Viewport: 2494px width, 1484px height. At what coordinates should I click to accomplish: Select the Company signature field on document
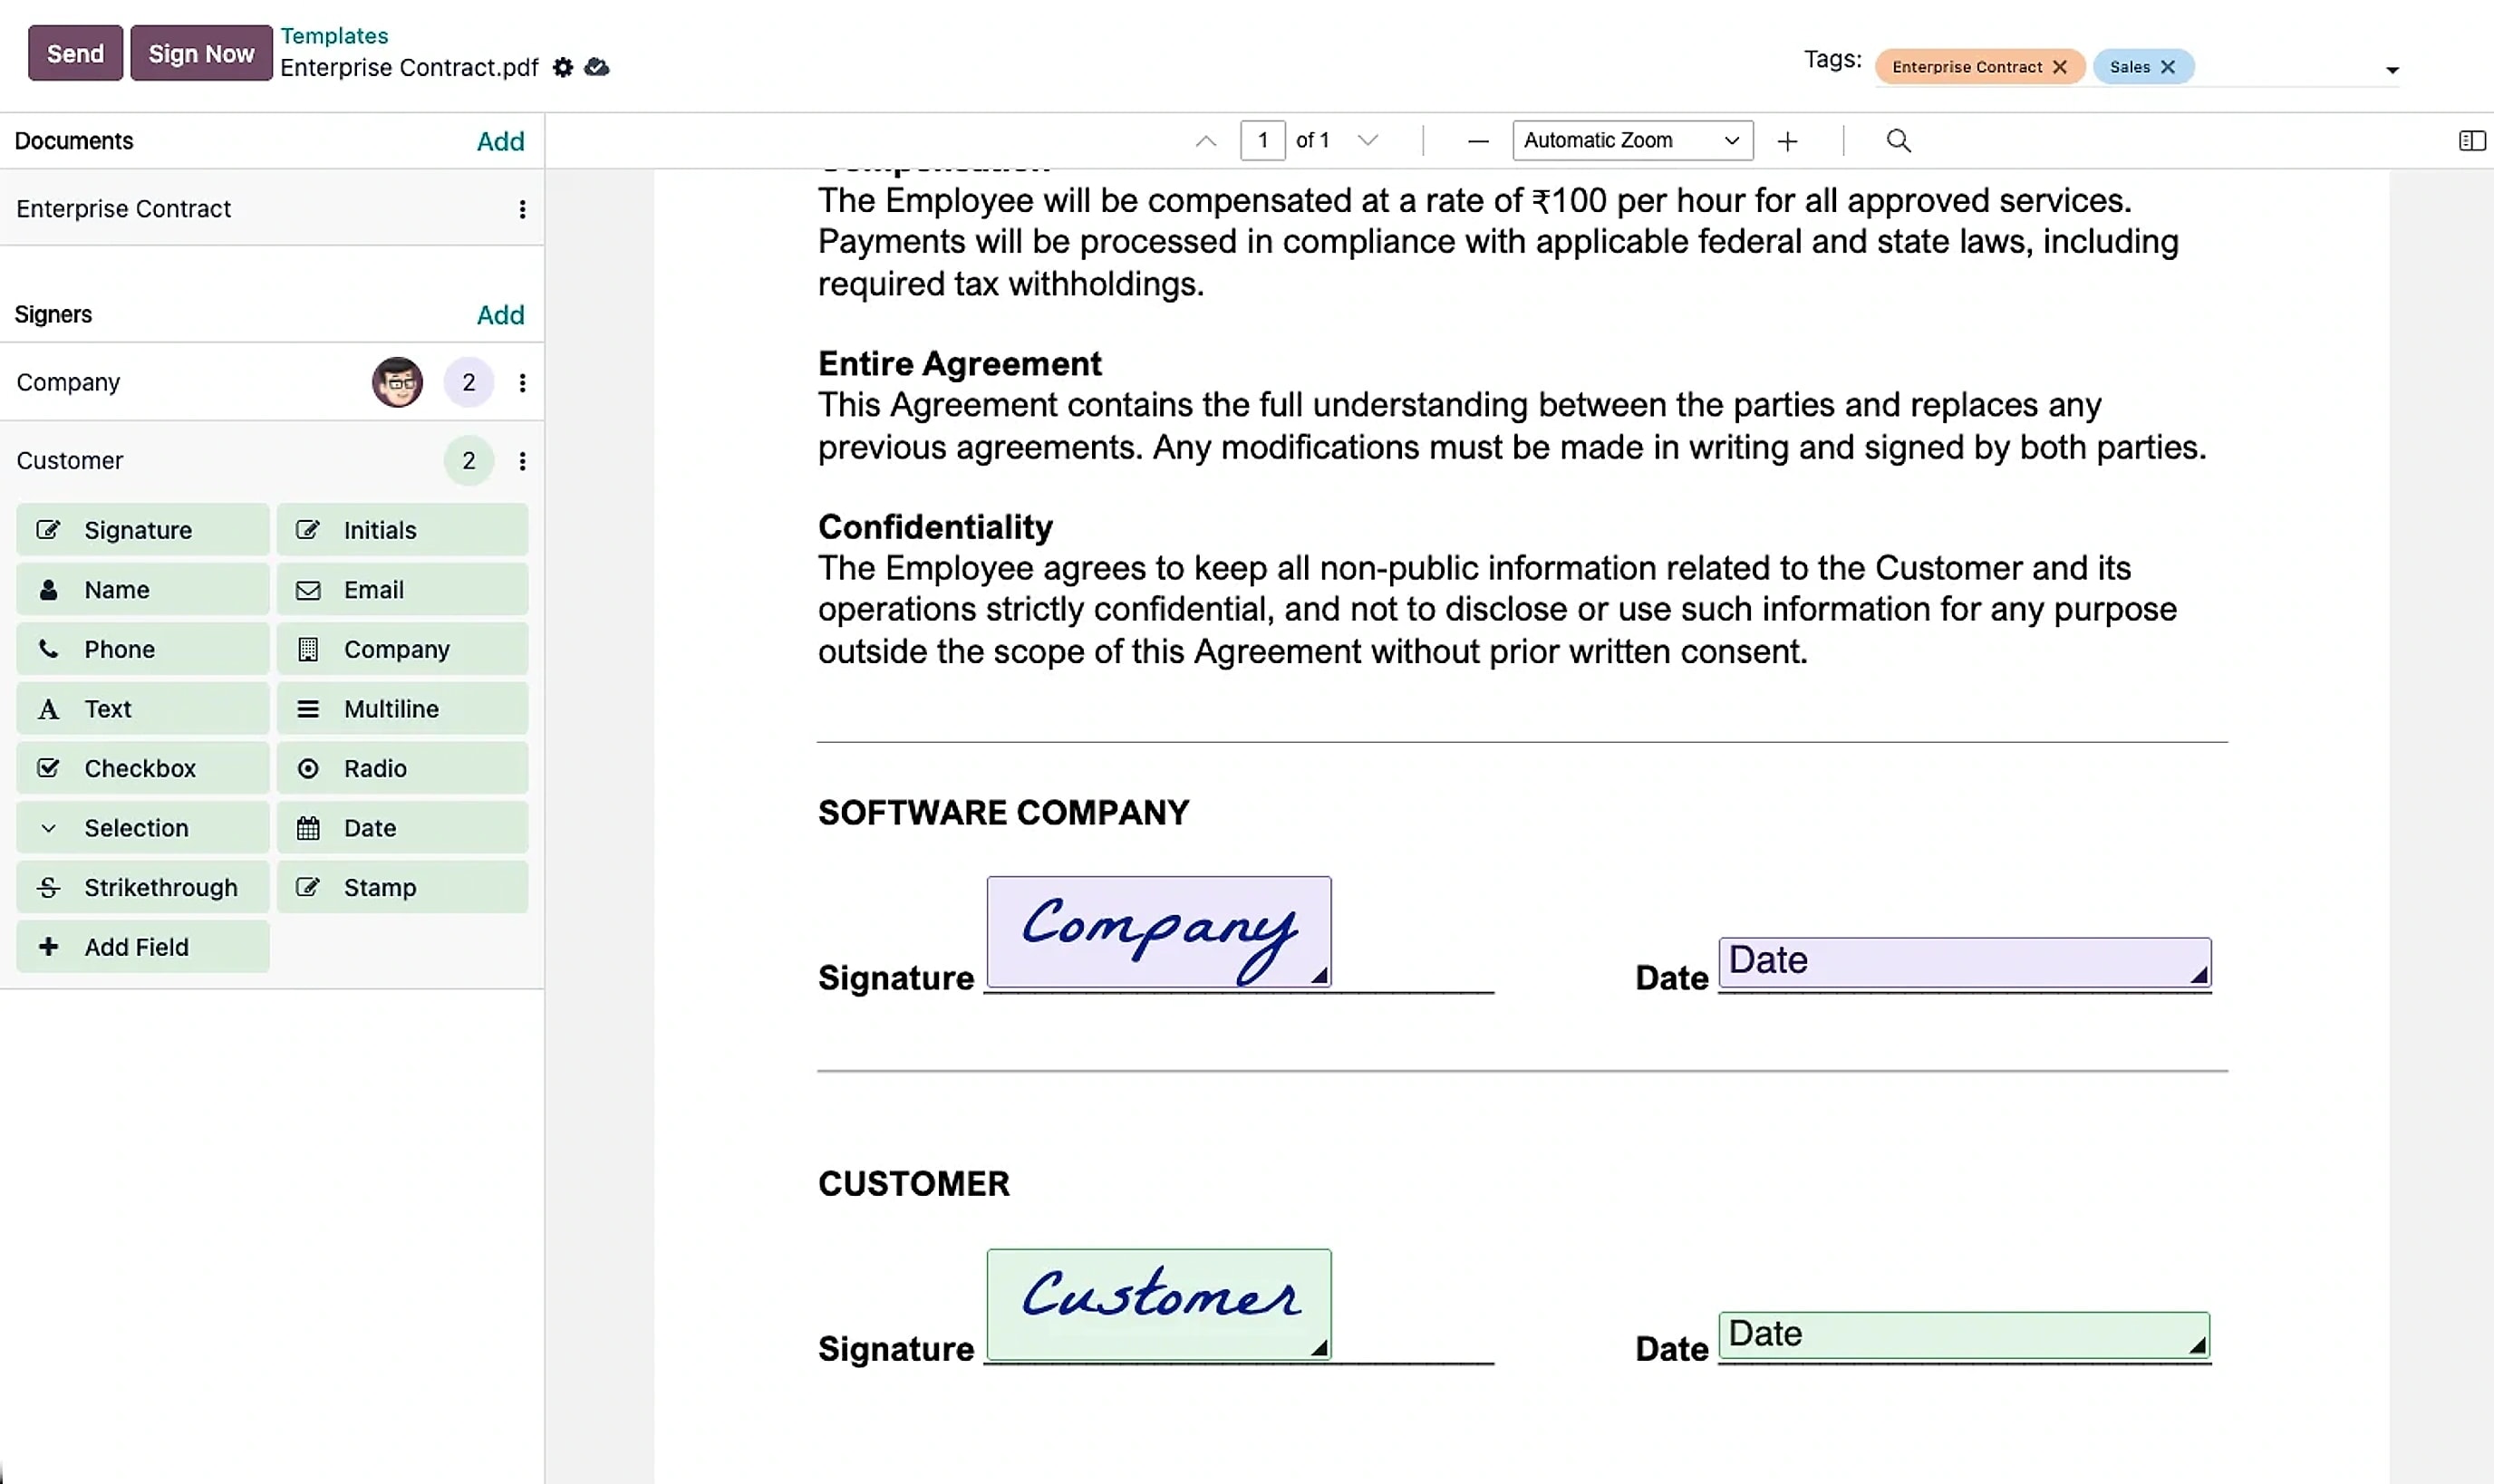pyautogui.click(x=1159, y=931)
